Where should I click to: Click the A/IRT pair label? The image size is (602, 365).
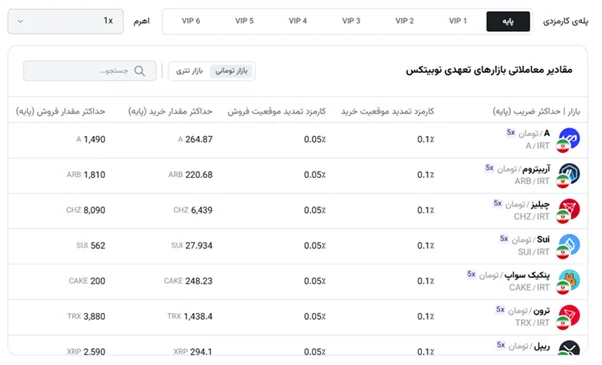(x=538, y=146)
